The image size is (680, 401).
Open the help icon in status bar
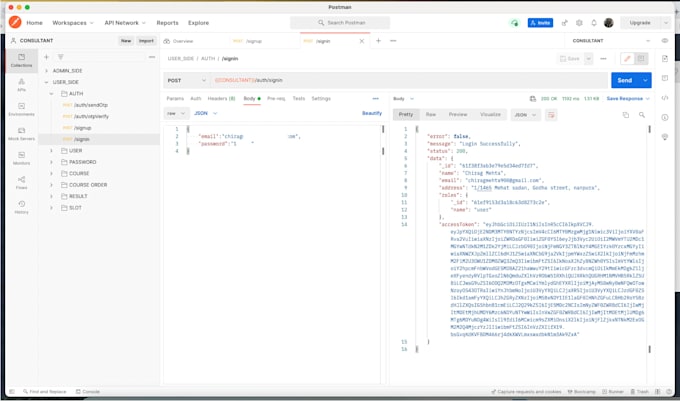coord(669,391)
